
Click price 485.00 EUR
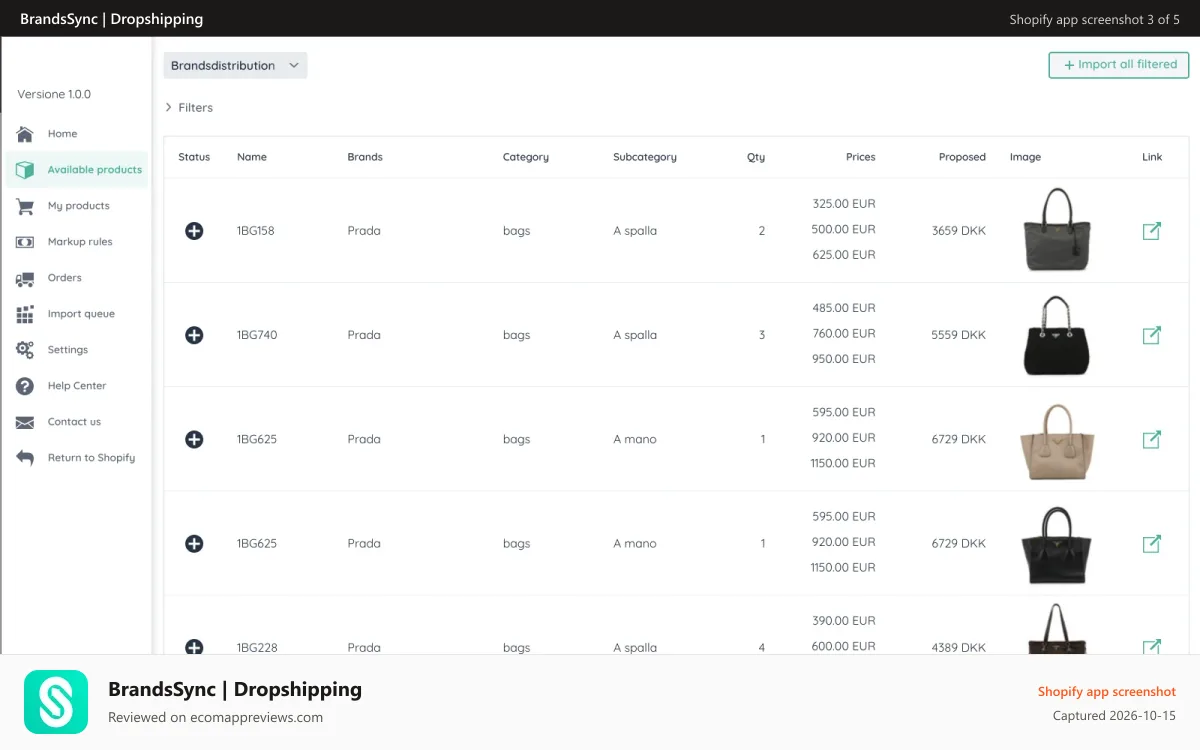844,308
